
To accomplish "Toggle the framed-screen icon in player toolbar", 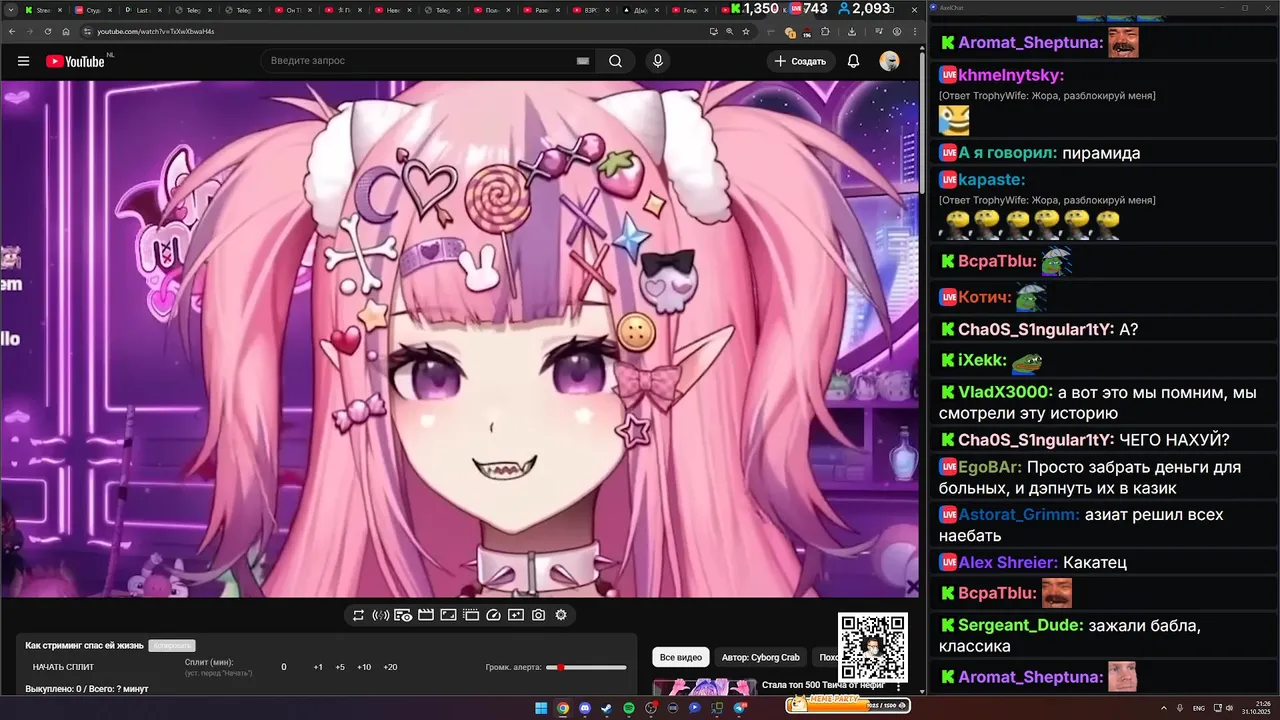I will pos(448,615).
